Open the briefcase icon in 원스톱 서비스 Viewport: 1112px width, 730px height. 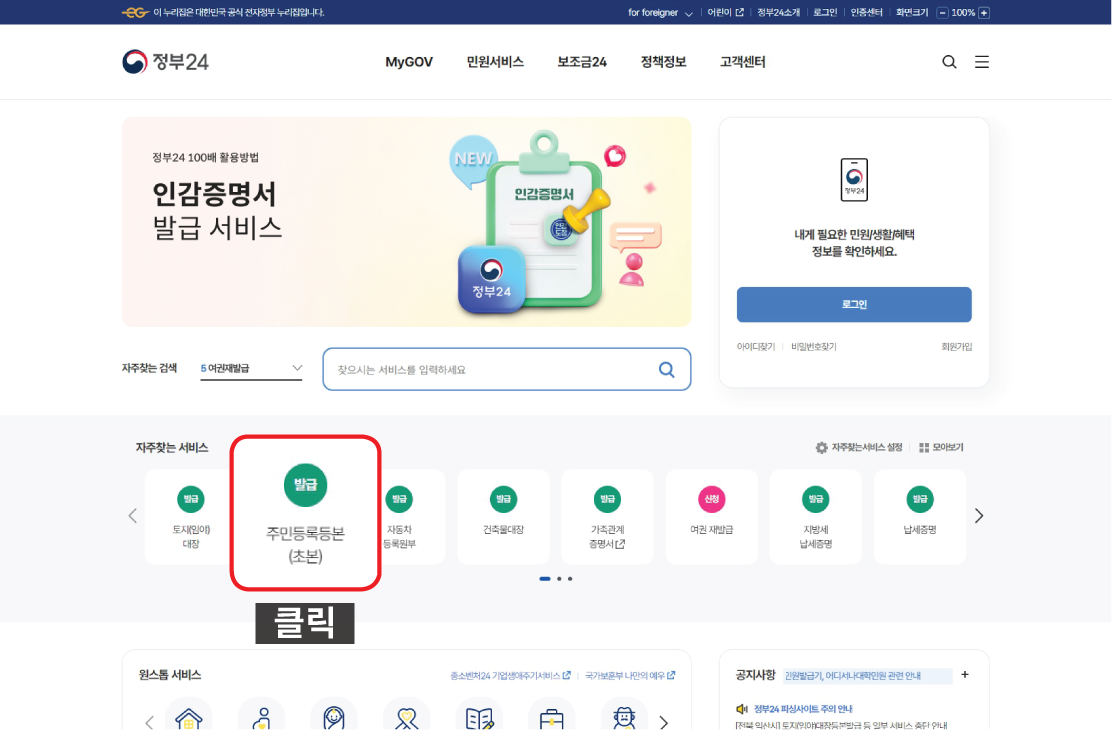pos(551,718)
